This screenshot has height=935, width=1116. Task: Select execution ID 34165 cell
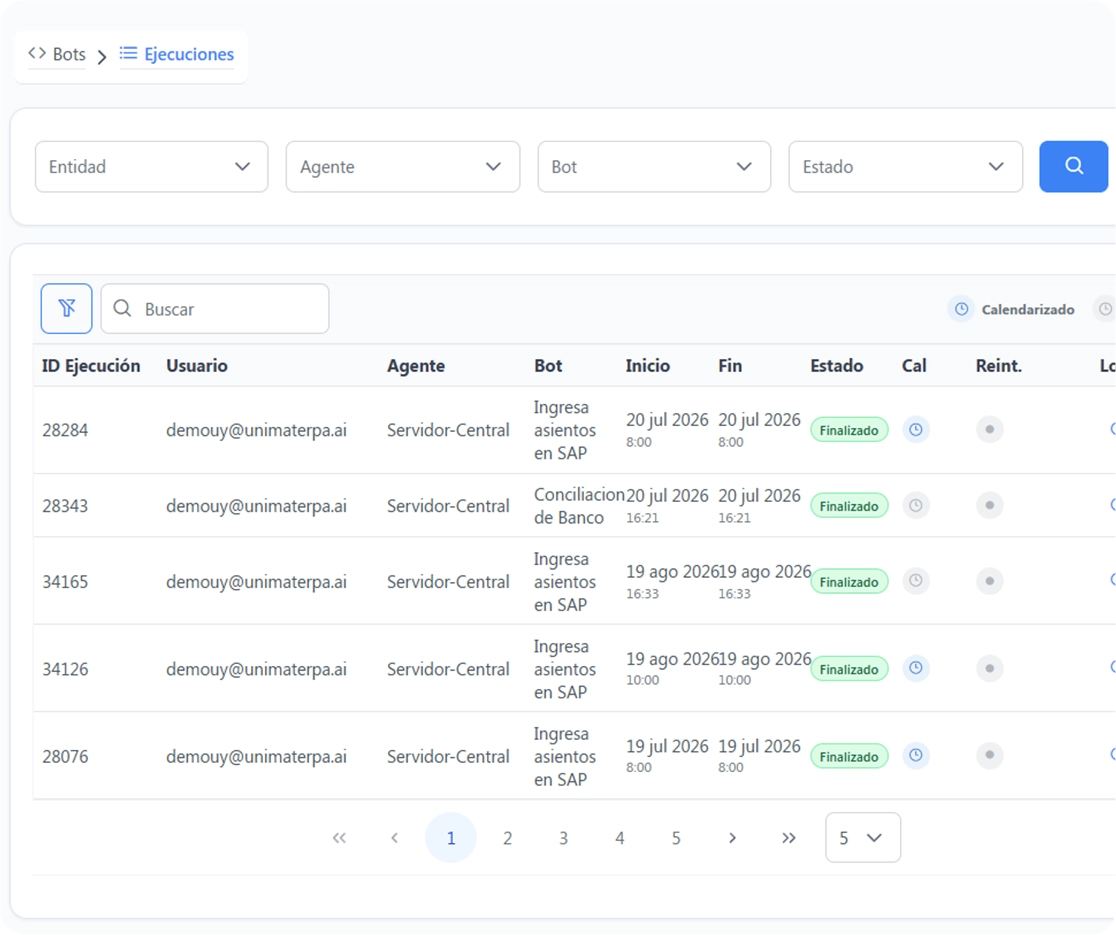coord(65,582)
